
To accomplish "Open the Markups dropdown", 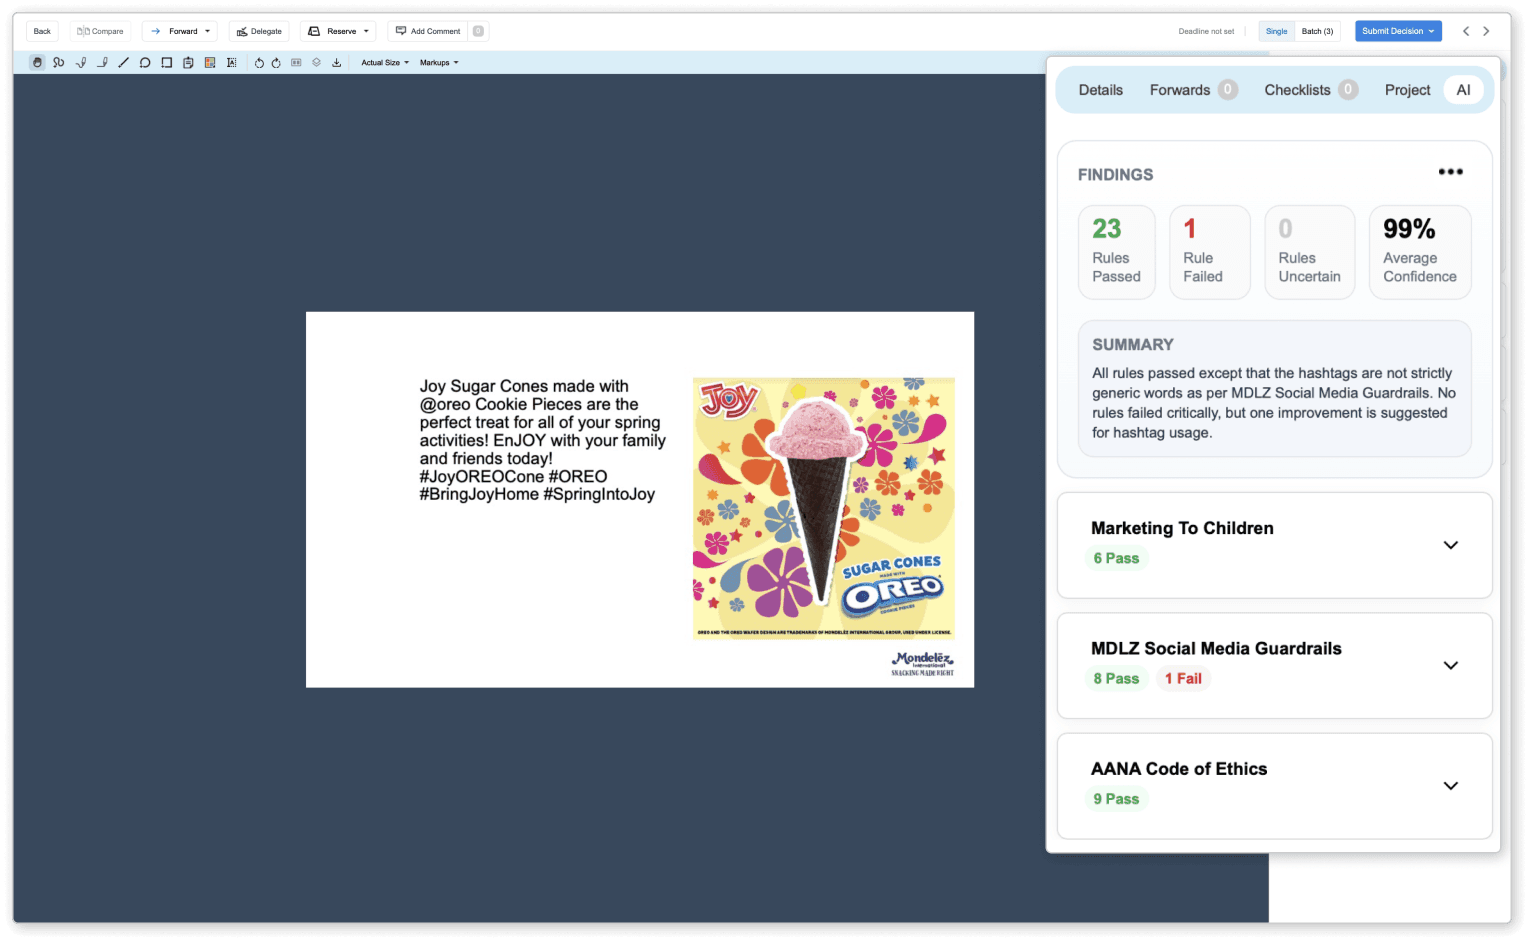I will (x=439, y=62).
